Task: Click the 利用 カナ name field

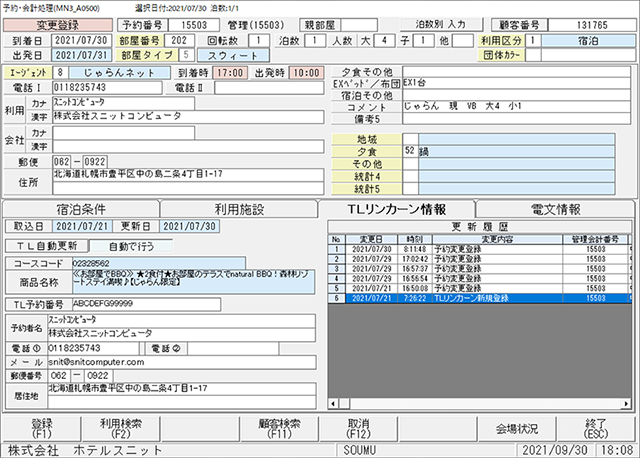Action: (123, 103)
